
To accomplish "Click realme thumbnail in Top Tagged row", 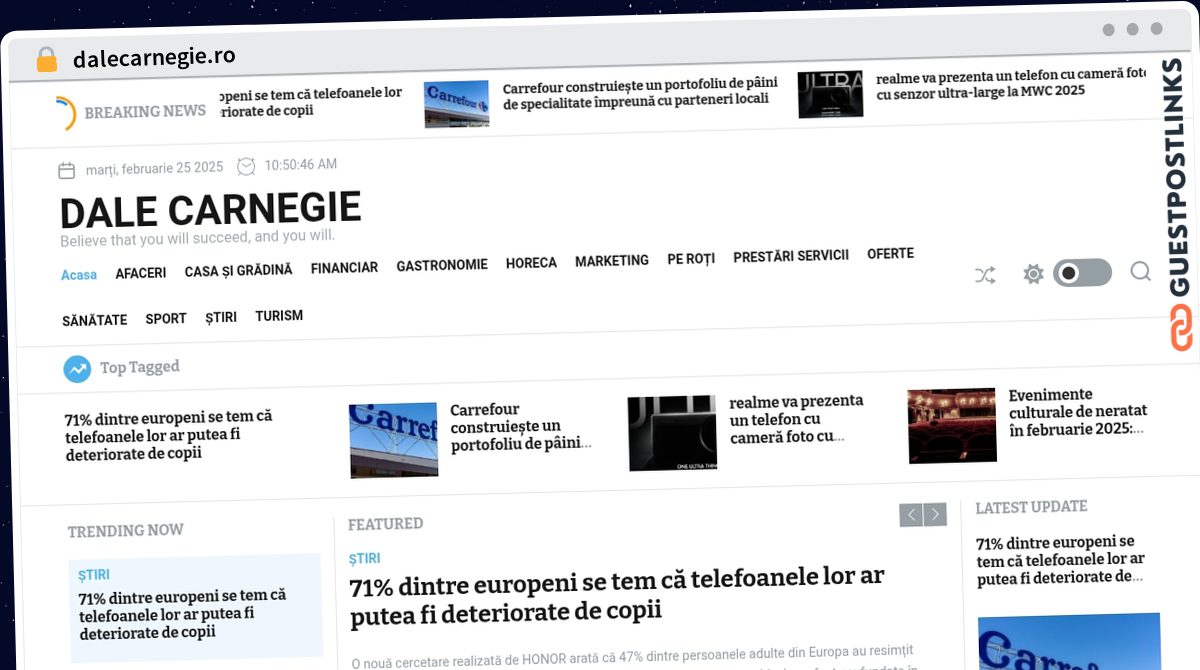I will point(672,433).
